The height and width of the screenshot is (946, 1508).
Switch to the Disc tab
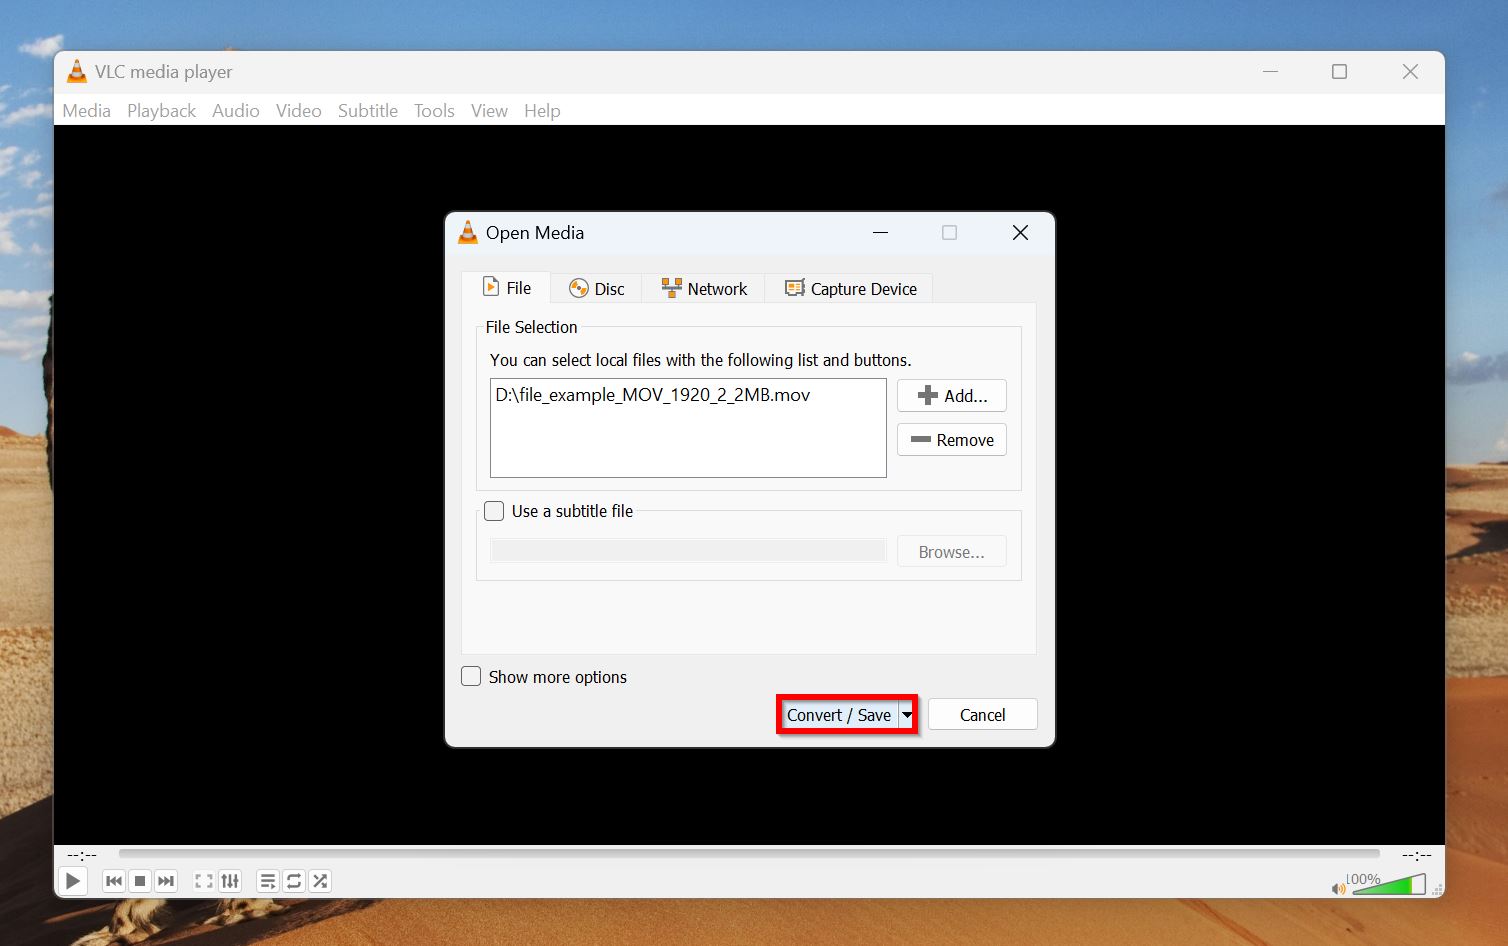click(x=597, y=289)
